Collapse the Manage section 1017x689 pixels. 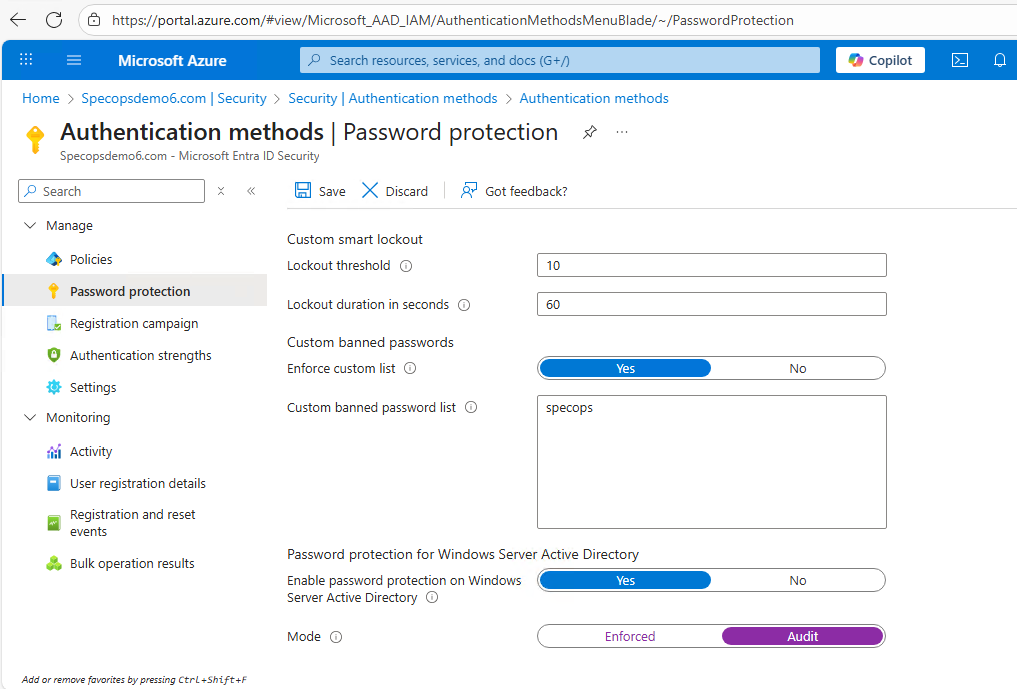pyautogui.click(x=29, y=226)
